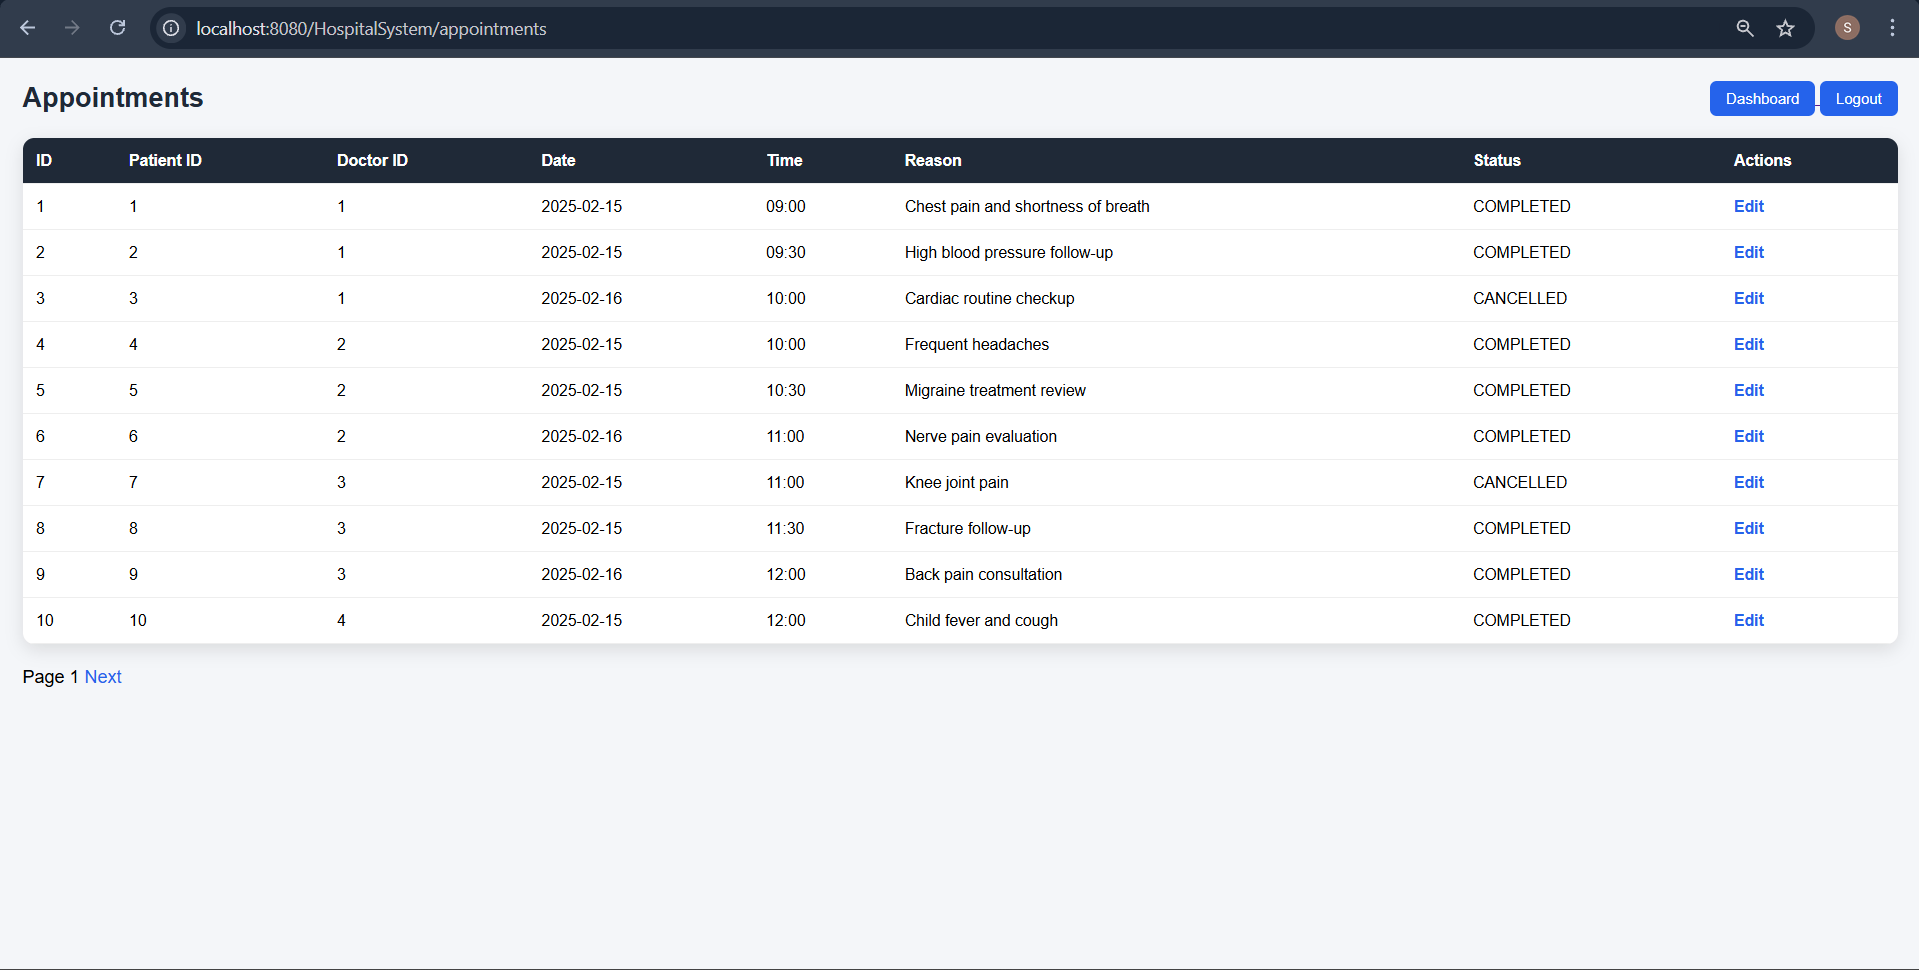This screenshot has height=970, width=1919.
Task: Edit the cancelled Cardiac routine checkup appointment
Action: 1748,299
